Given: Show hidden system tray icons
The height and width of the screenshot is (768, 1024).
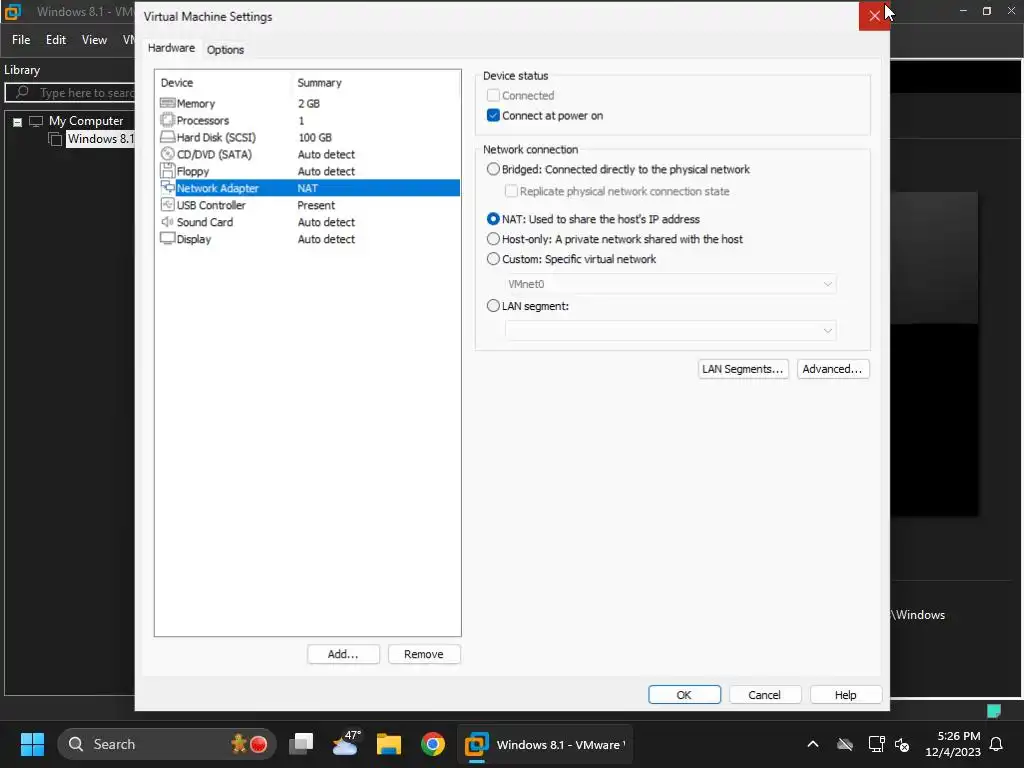Looking at the screenshot, I should click(813, 744).
